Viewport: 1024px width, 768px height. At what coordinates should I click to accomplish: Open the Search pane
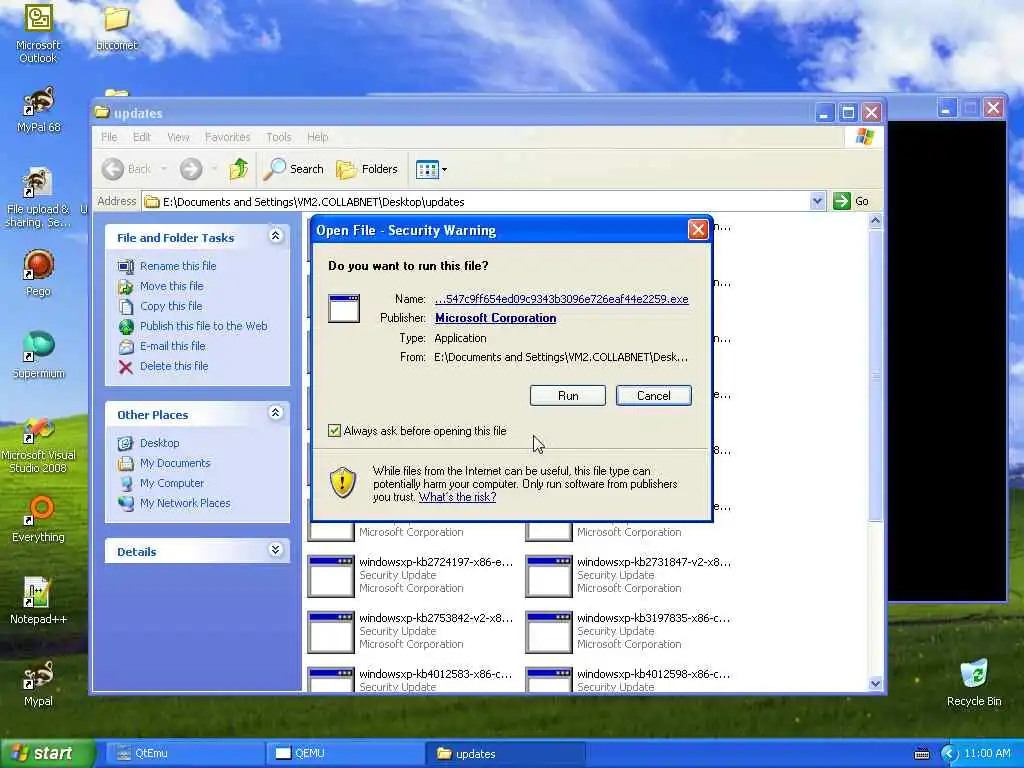[x=294, y=169]
